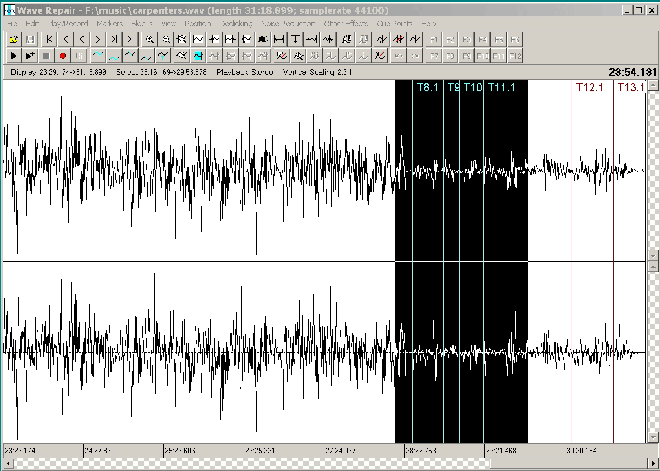Open the File menu
The width and height of the screenshot is (660, 471).
click(x=13, y=22)
